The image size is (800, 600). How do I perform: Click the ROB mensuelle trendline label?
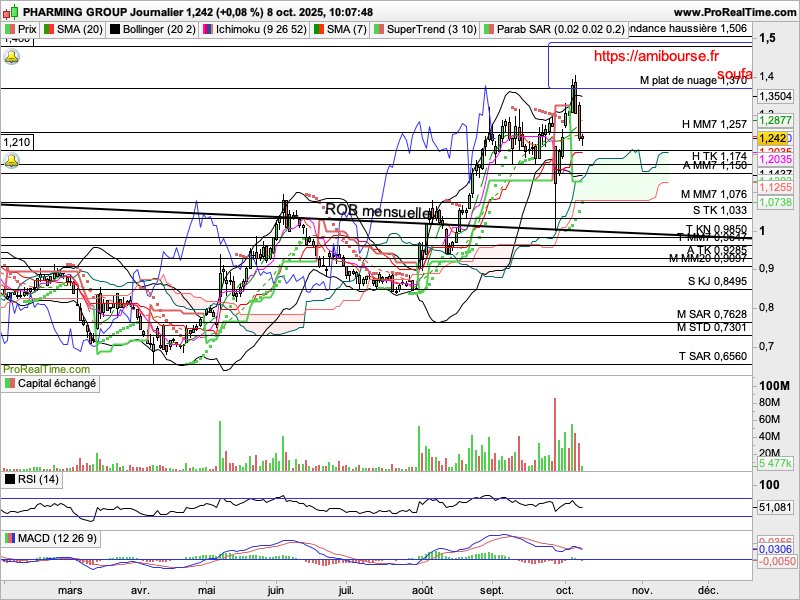pos(379,211)
